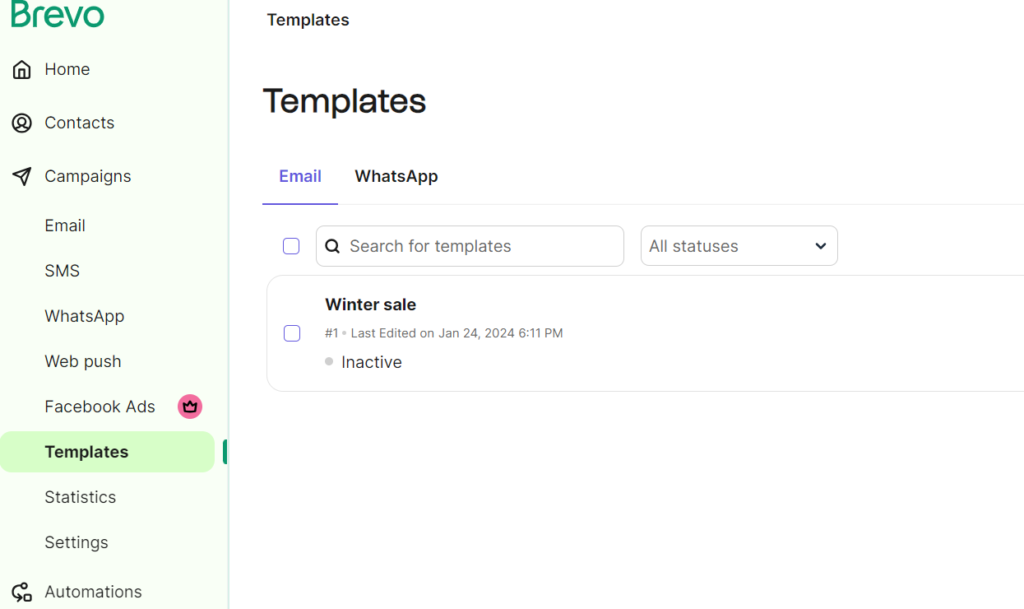Screen dimensions: 1024x609
Task: Click the Contacts person icon
Action: tap(21, 123)
